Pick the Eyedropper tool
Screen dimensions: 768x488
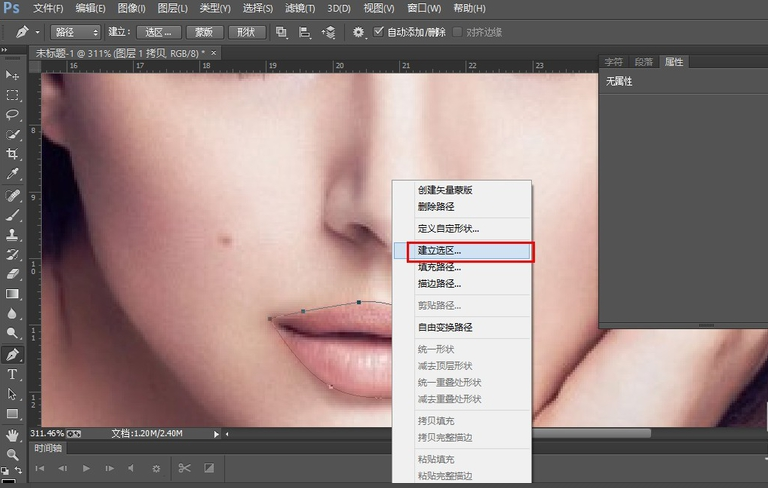pos(13,174)
